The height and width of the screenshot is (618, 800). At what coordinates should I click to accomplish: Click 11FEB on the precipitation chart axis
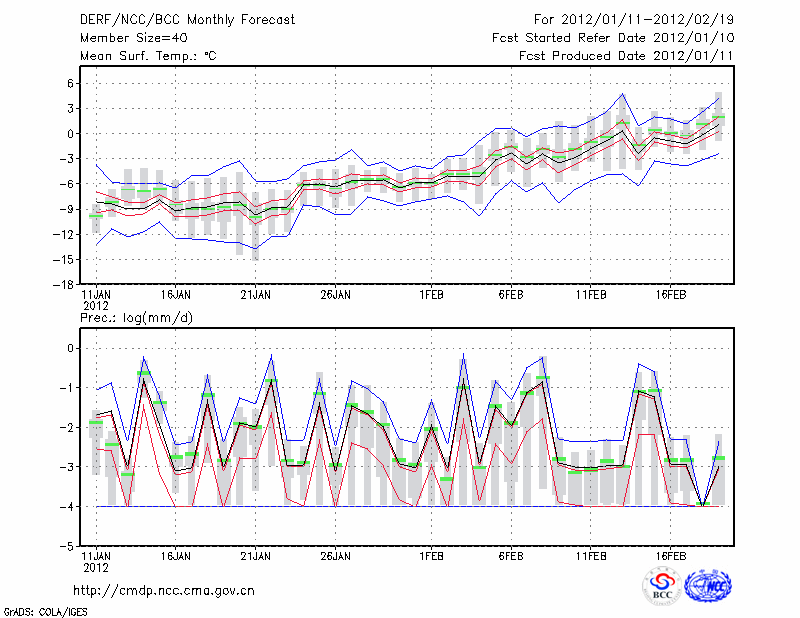coord(591,553)
